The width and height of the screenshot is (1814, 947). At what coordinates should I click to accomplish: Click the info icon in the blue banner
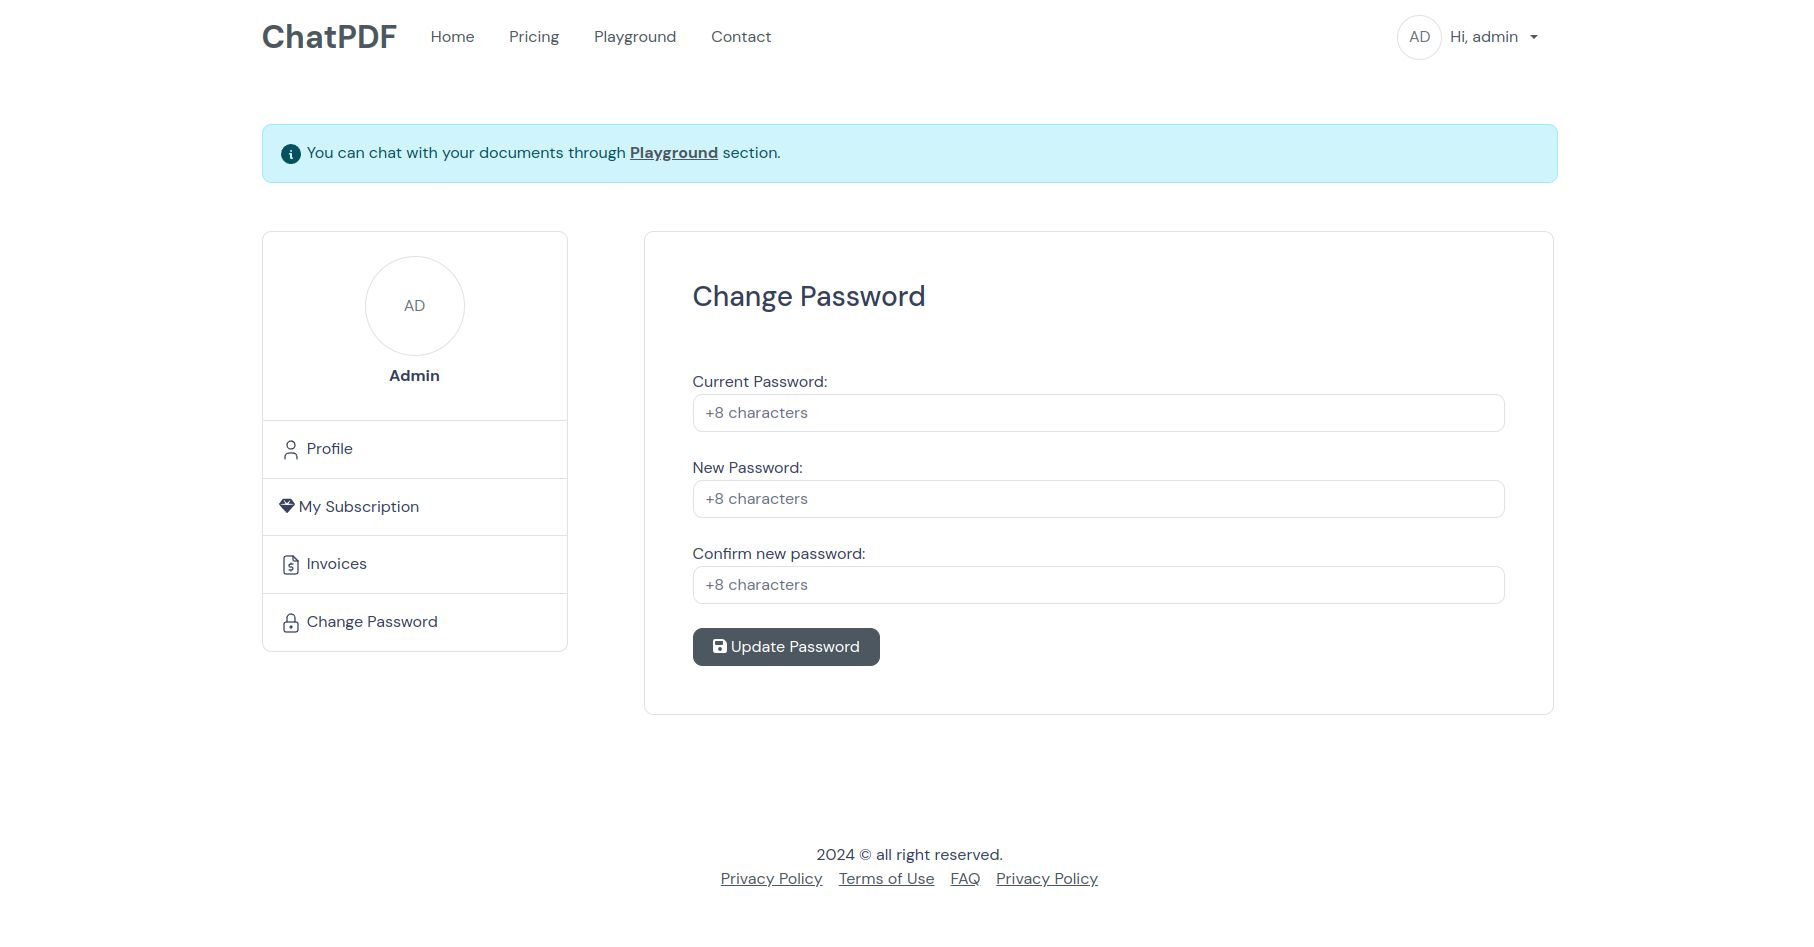[x=290, y=154]
